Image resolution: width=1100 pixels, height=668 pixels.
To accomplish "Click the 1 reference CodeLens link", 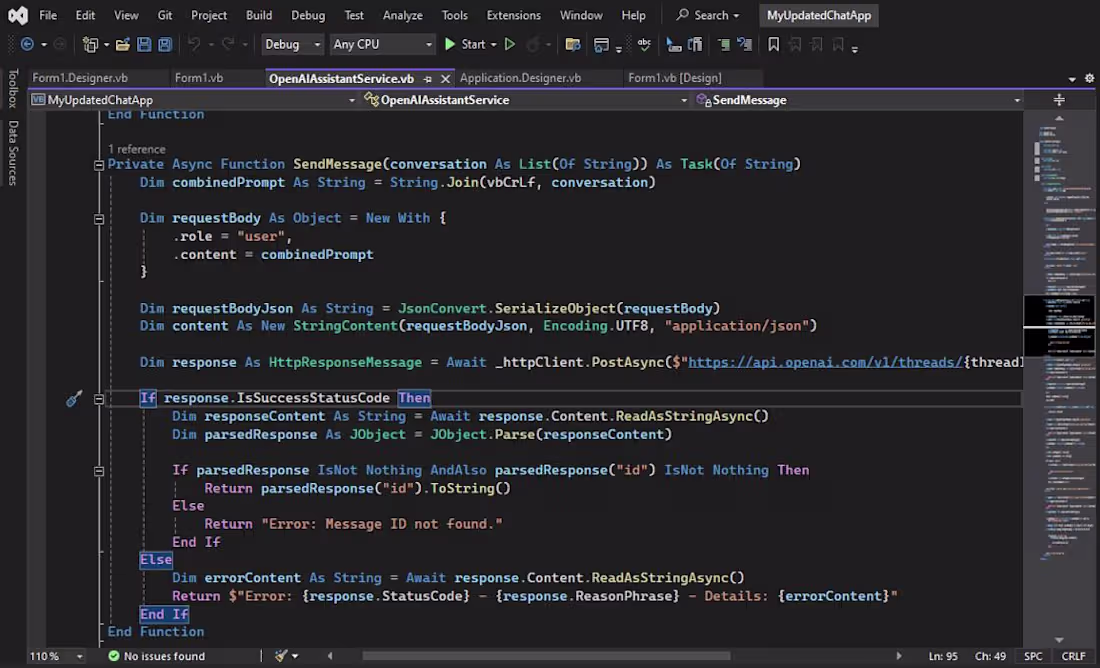I will point(137,149).
